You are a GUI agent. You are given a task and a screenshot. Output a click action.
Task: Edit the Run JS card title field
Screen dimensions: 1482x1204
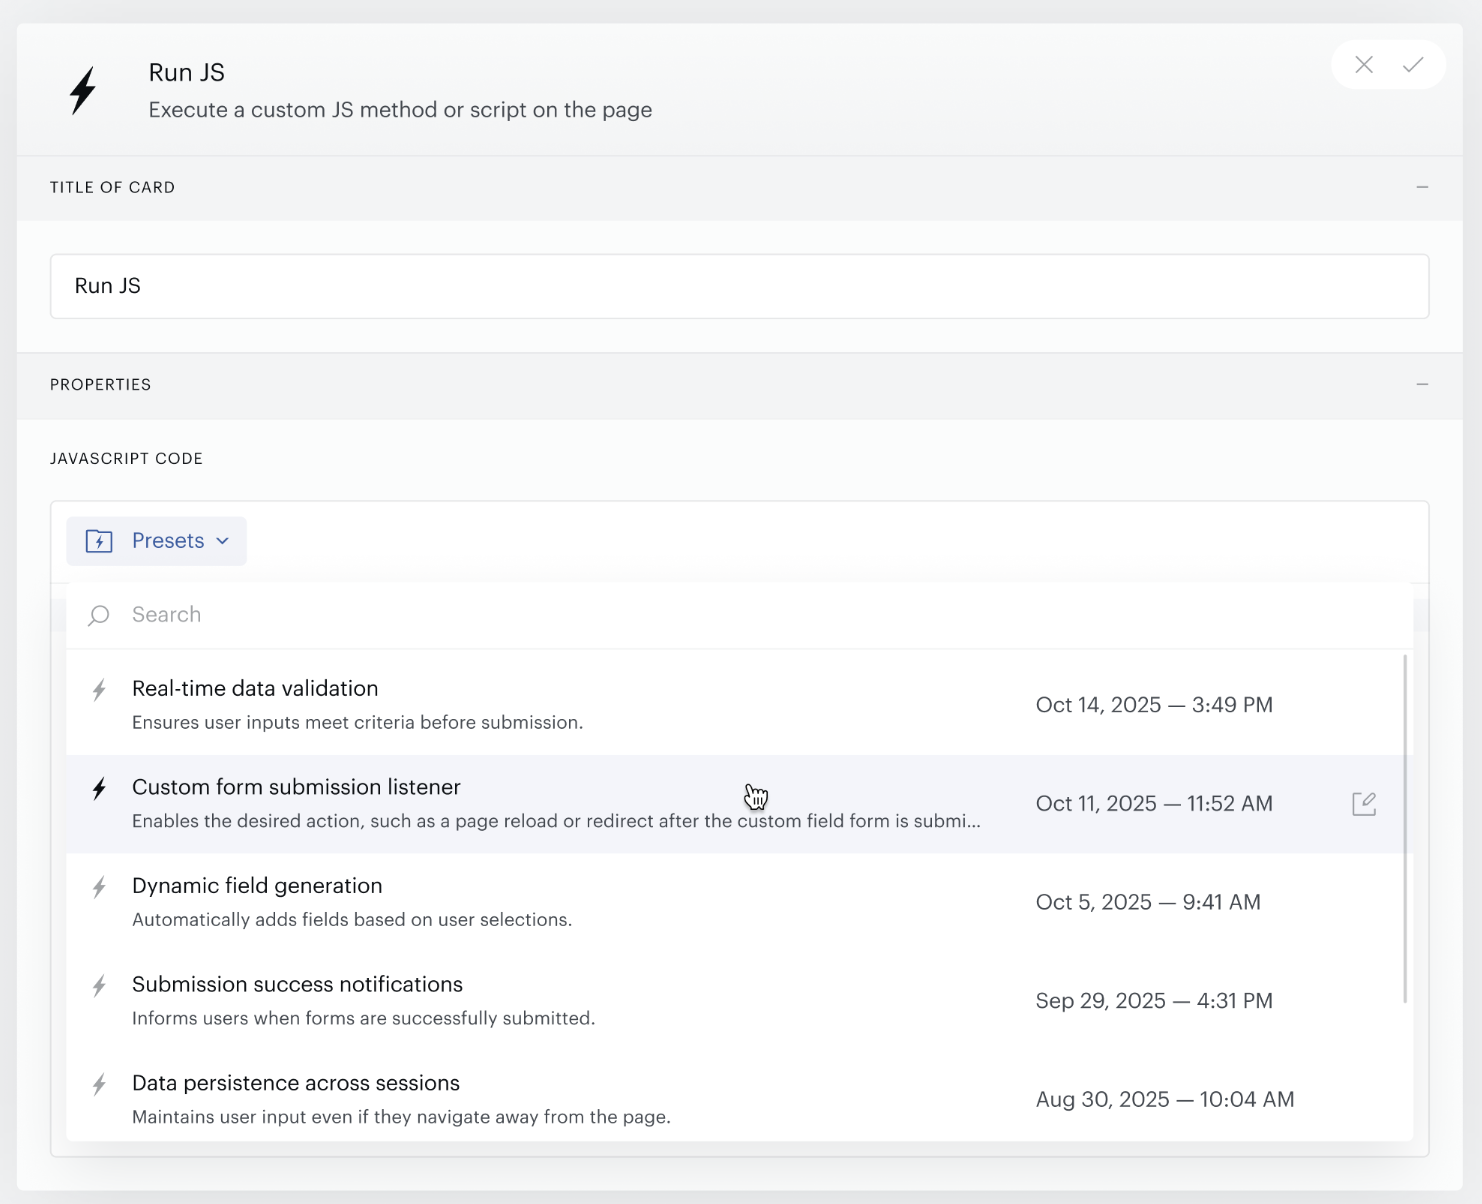pyautogui.click(x=739, y=286)
